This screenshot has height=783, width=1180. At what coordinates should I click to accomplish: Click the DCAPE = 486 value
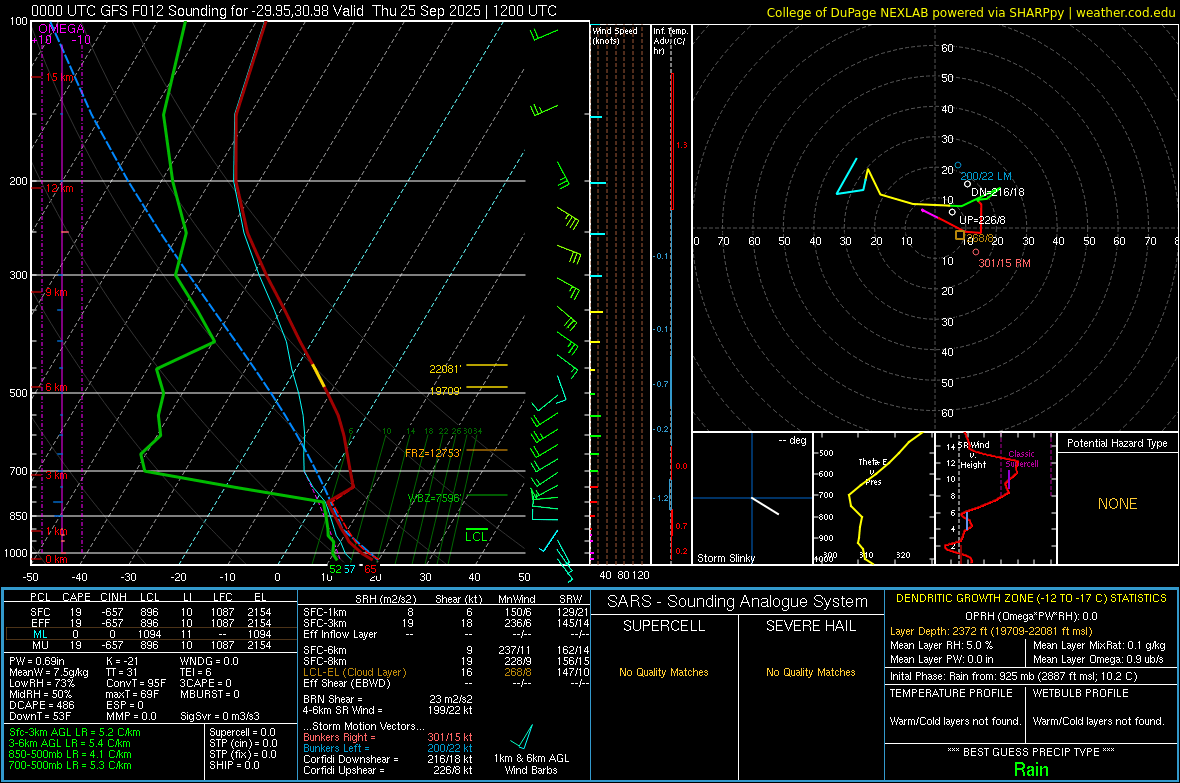point(41,705)
